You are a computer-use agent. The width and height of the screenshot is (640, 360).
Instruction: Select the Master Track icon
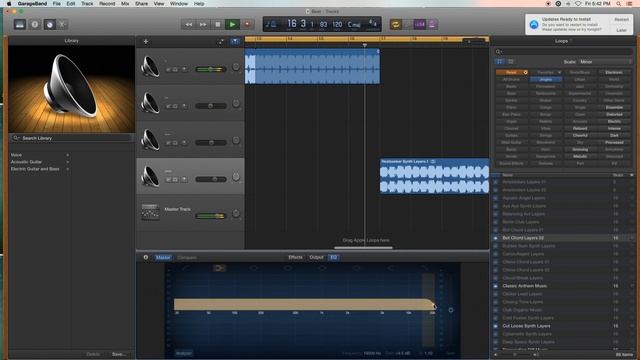[x=150, y=212]
